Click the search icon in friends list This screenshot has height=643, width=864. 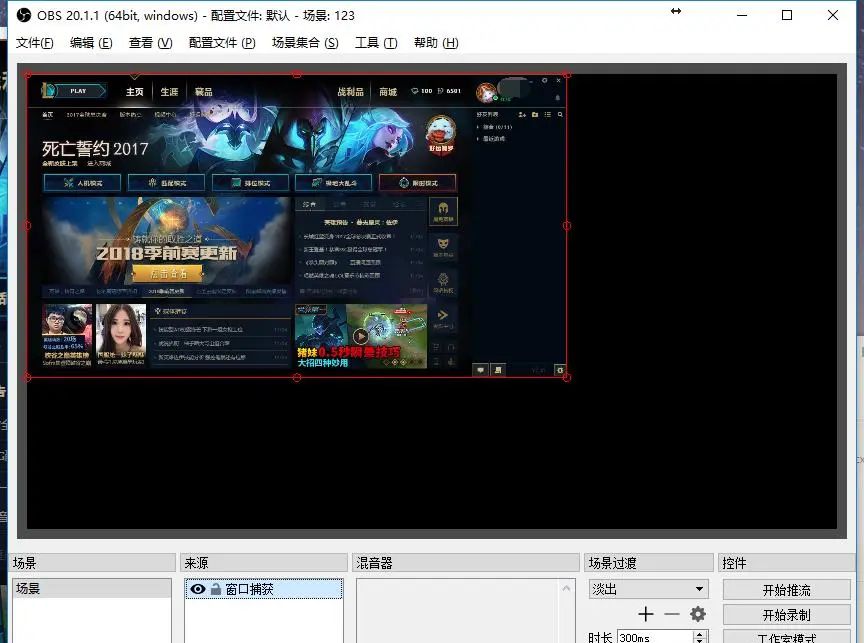coord(560,115)
